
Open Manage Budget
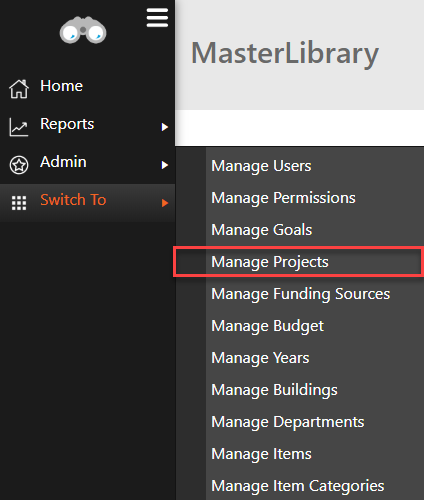pos(267,326)
